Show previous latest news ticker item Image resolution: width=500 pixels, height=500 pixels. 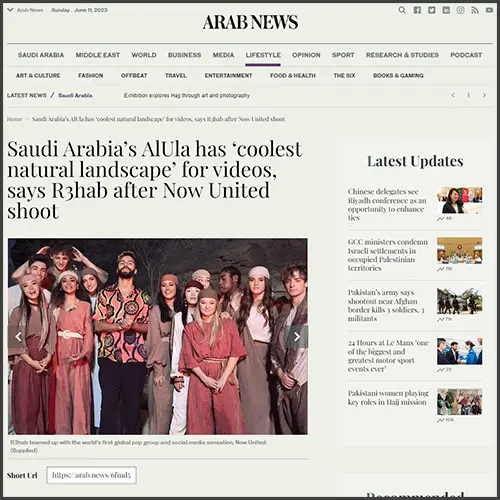coord(453,95)
